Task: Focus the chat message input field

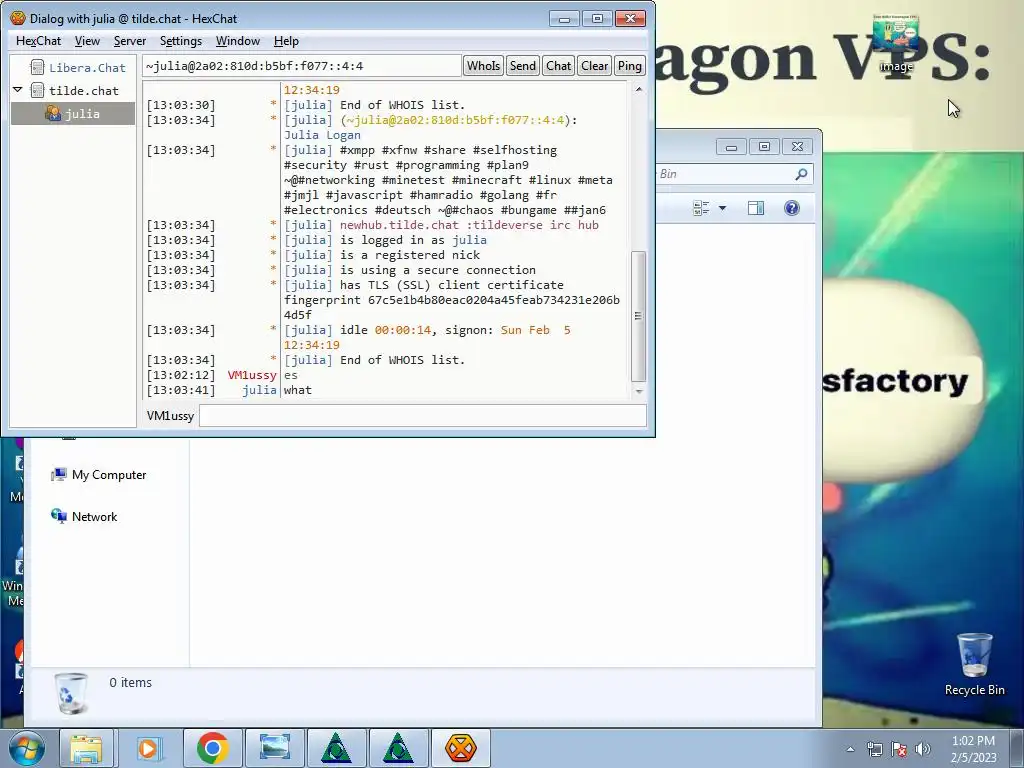Action: [423, 416]
